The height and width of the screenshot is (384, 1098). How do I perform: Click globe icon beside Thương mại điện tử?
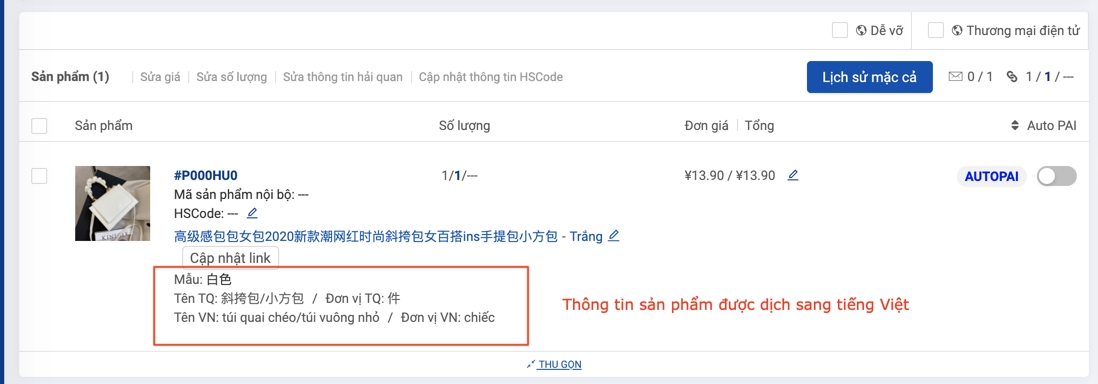(x=958, y=31)
